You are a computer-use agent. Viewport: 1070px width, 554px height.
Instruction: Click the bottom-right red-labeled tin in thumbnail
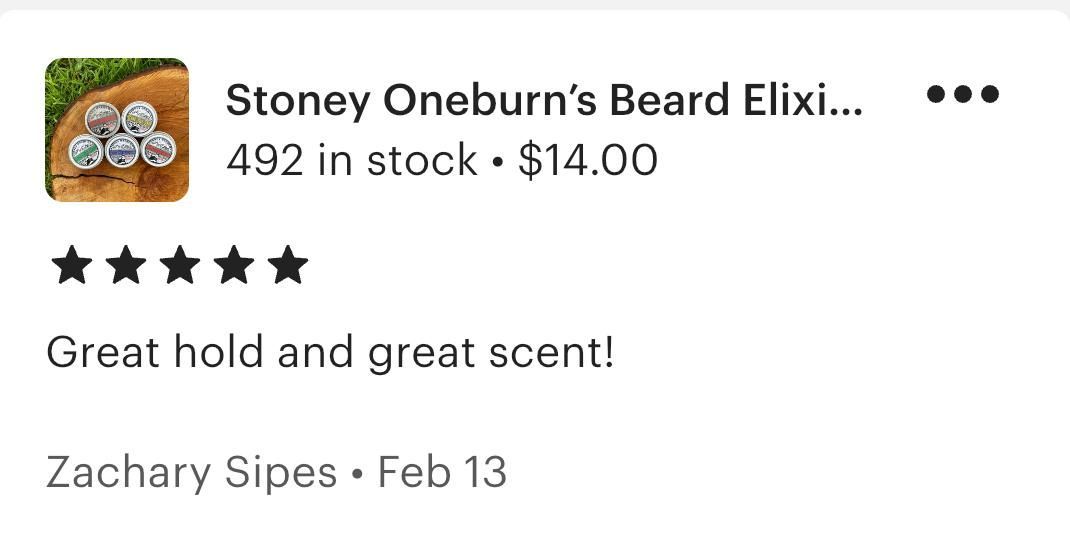pos(158,149)
